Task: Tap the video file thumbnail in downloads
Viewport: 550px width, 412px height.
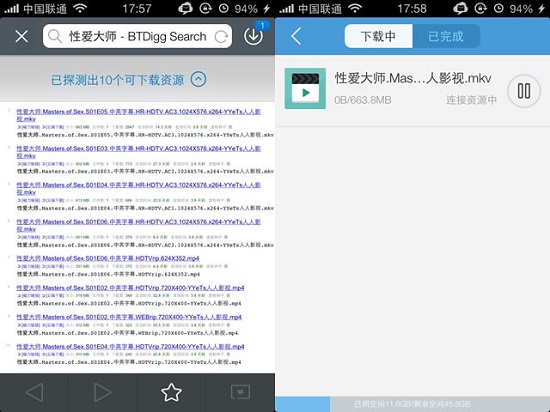Action: (305, 88)
